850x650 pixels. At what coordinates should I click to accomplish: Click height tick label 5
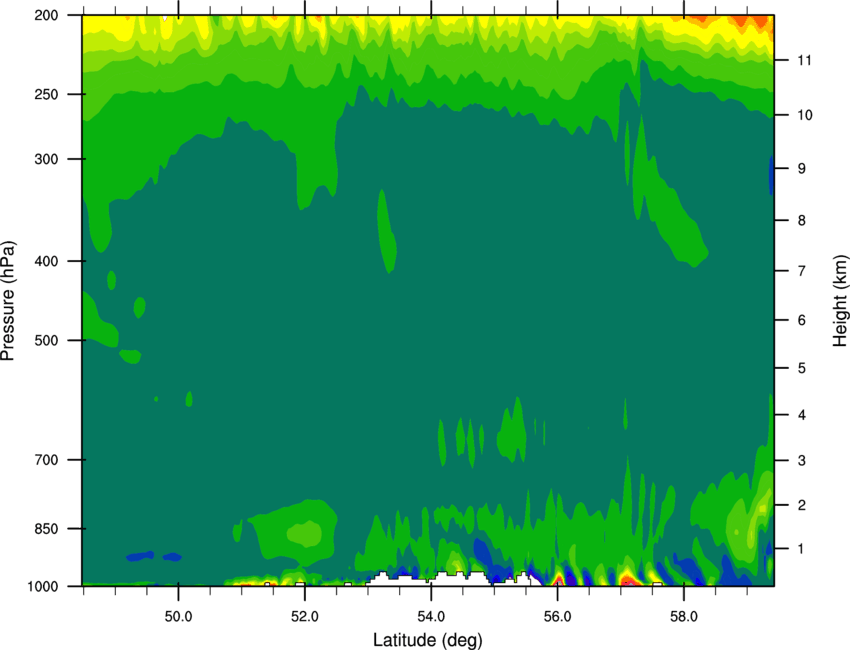tap(802, 369)
